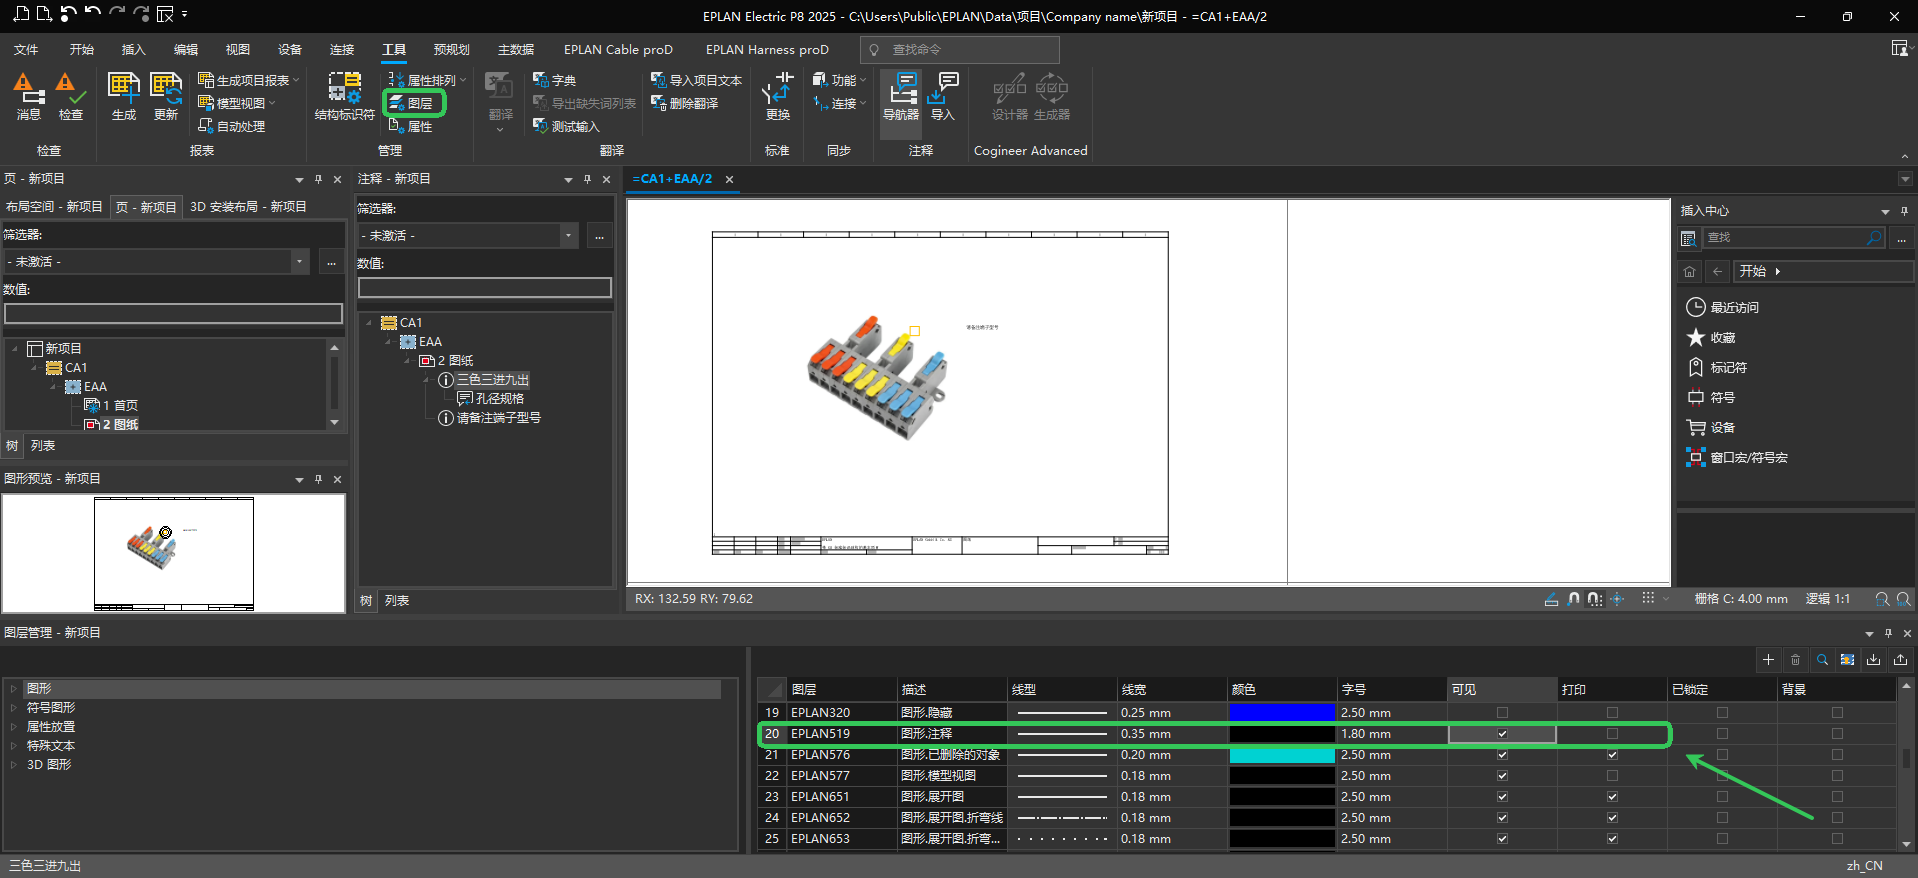This screenshot has height=878, width=1918.
Task: Click the layer import icon
Action: point(1874,660)
